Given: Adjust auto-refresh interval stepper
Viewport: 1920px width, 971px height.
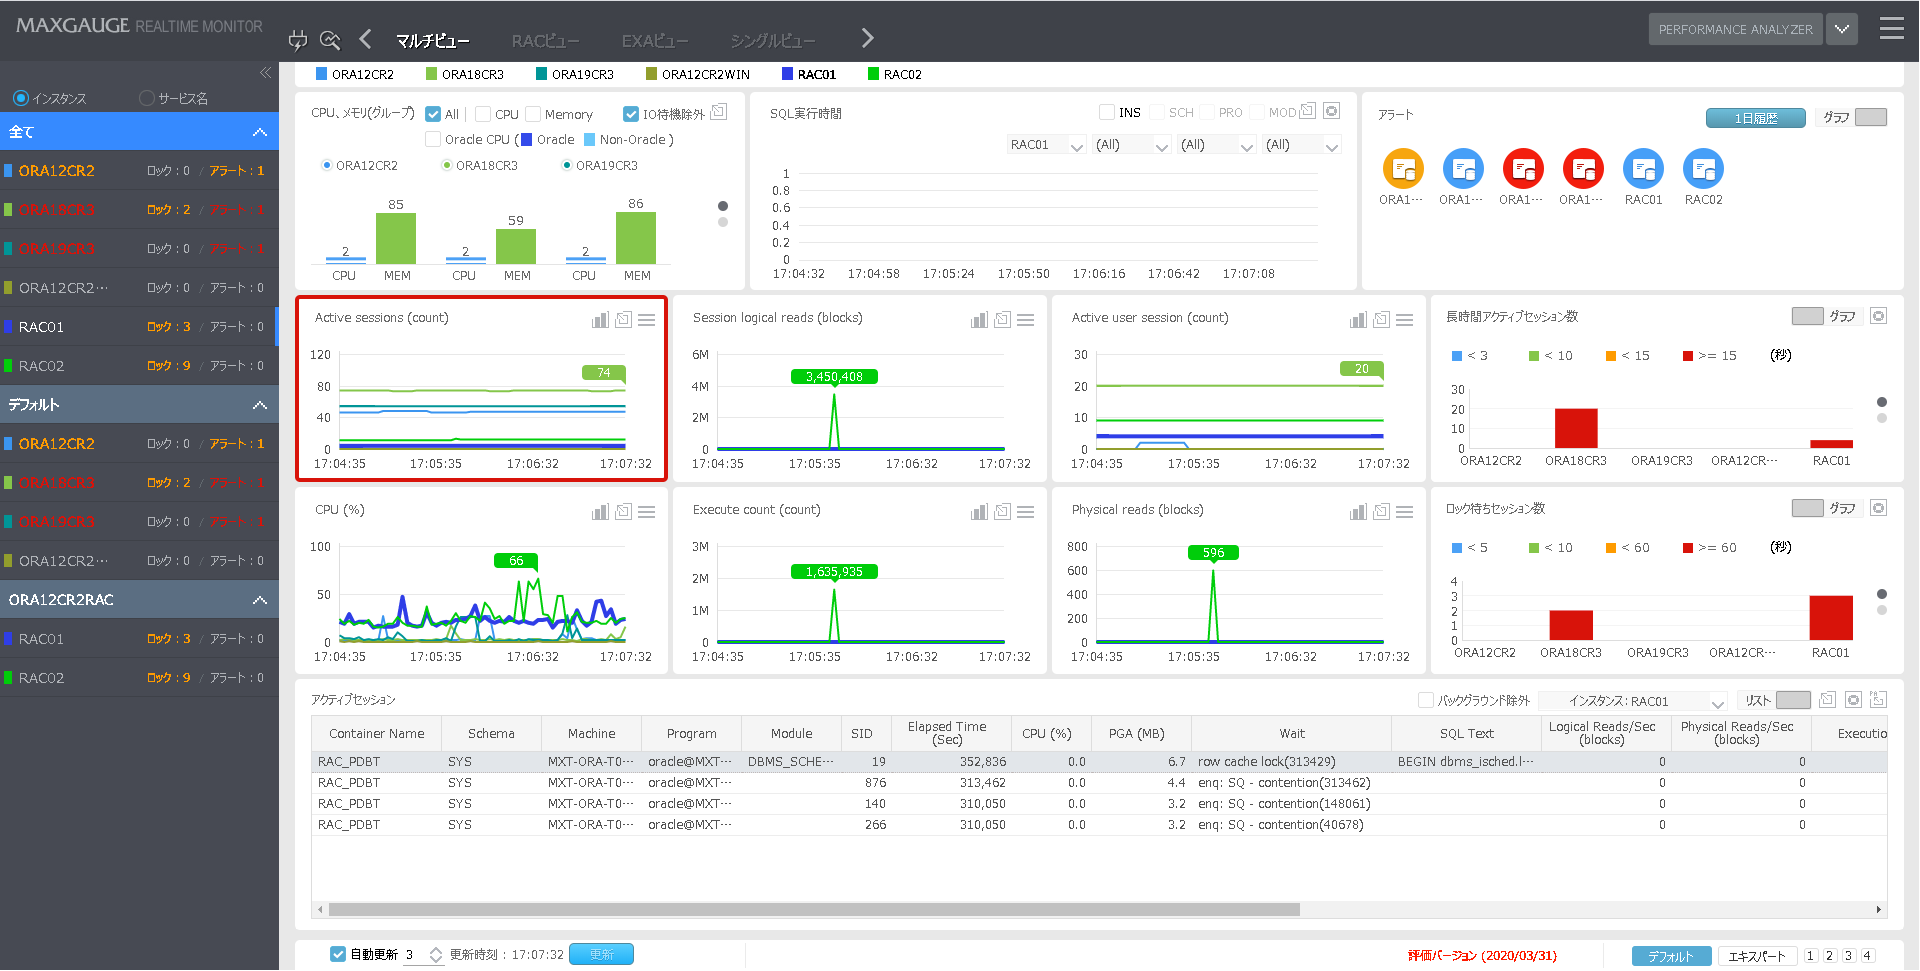Looking at the screenshot, I should pos(436,955).
